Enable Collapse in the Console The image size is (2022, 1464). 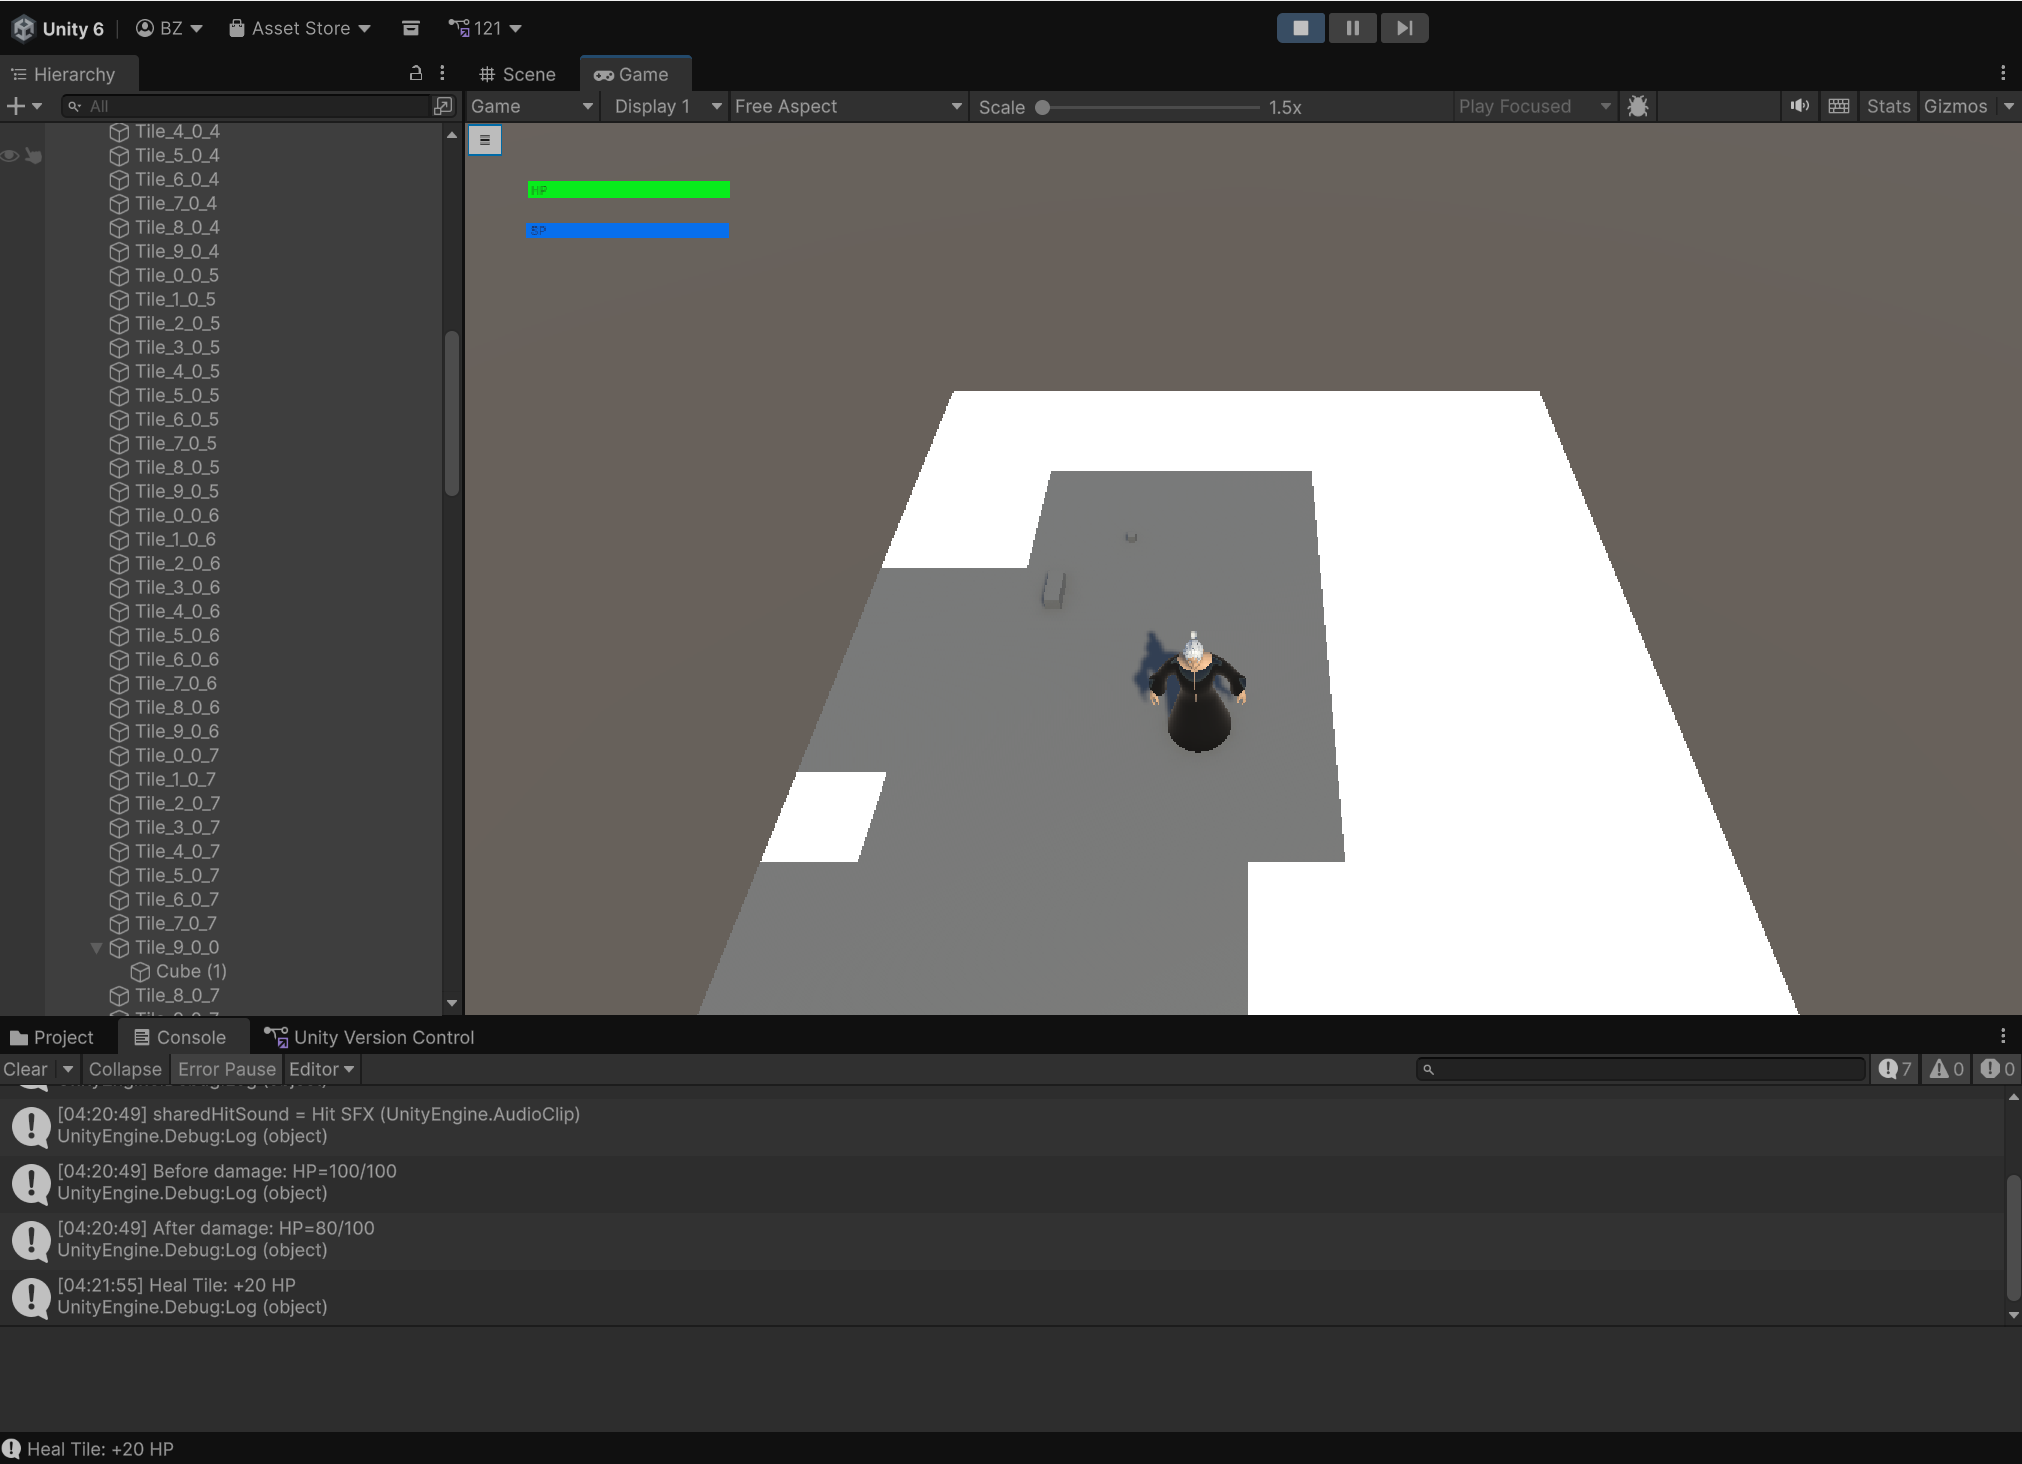coord(125,1069)
